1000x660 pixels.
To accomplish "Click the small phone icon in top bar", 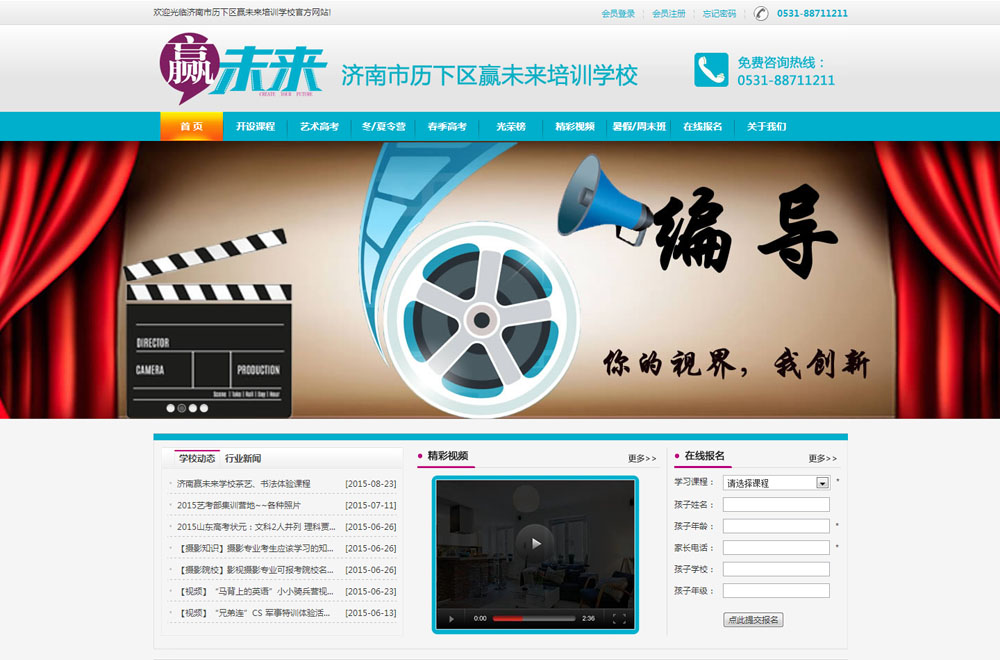I will pyautogui.click(x=762, y=13).
